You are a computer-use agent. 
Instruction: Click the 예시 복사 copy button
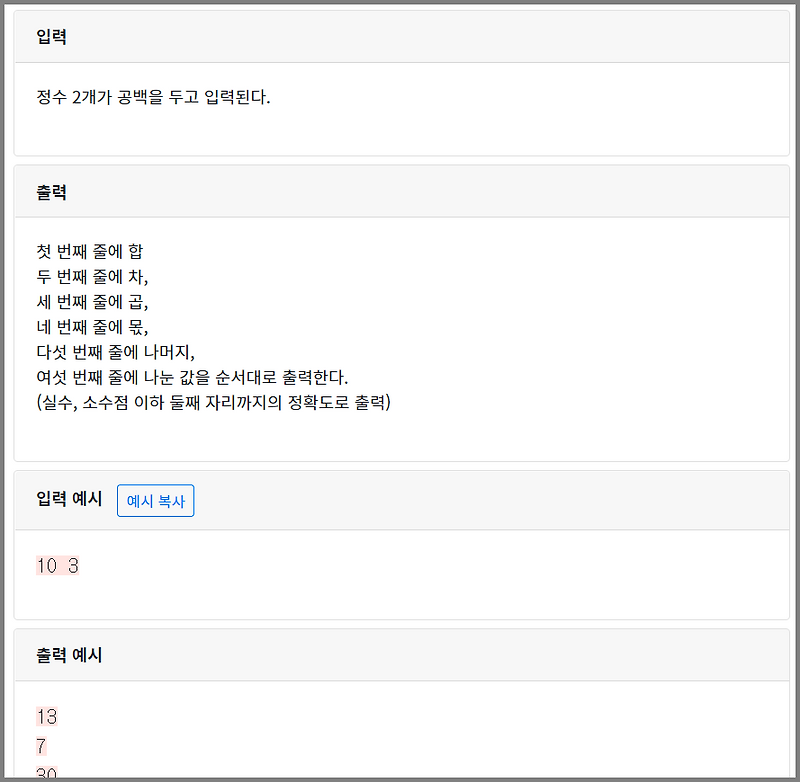155,500
